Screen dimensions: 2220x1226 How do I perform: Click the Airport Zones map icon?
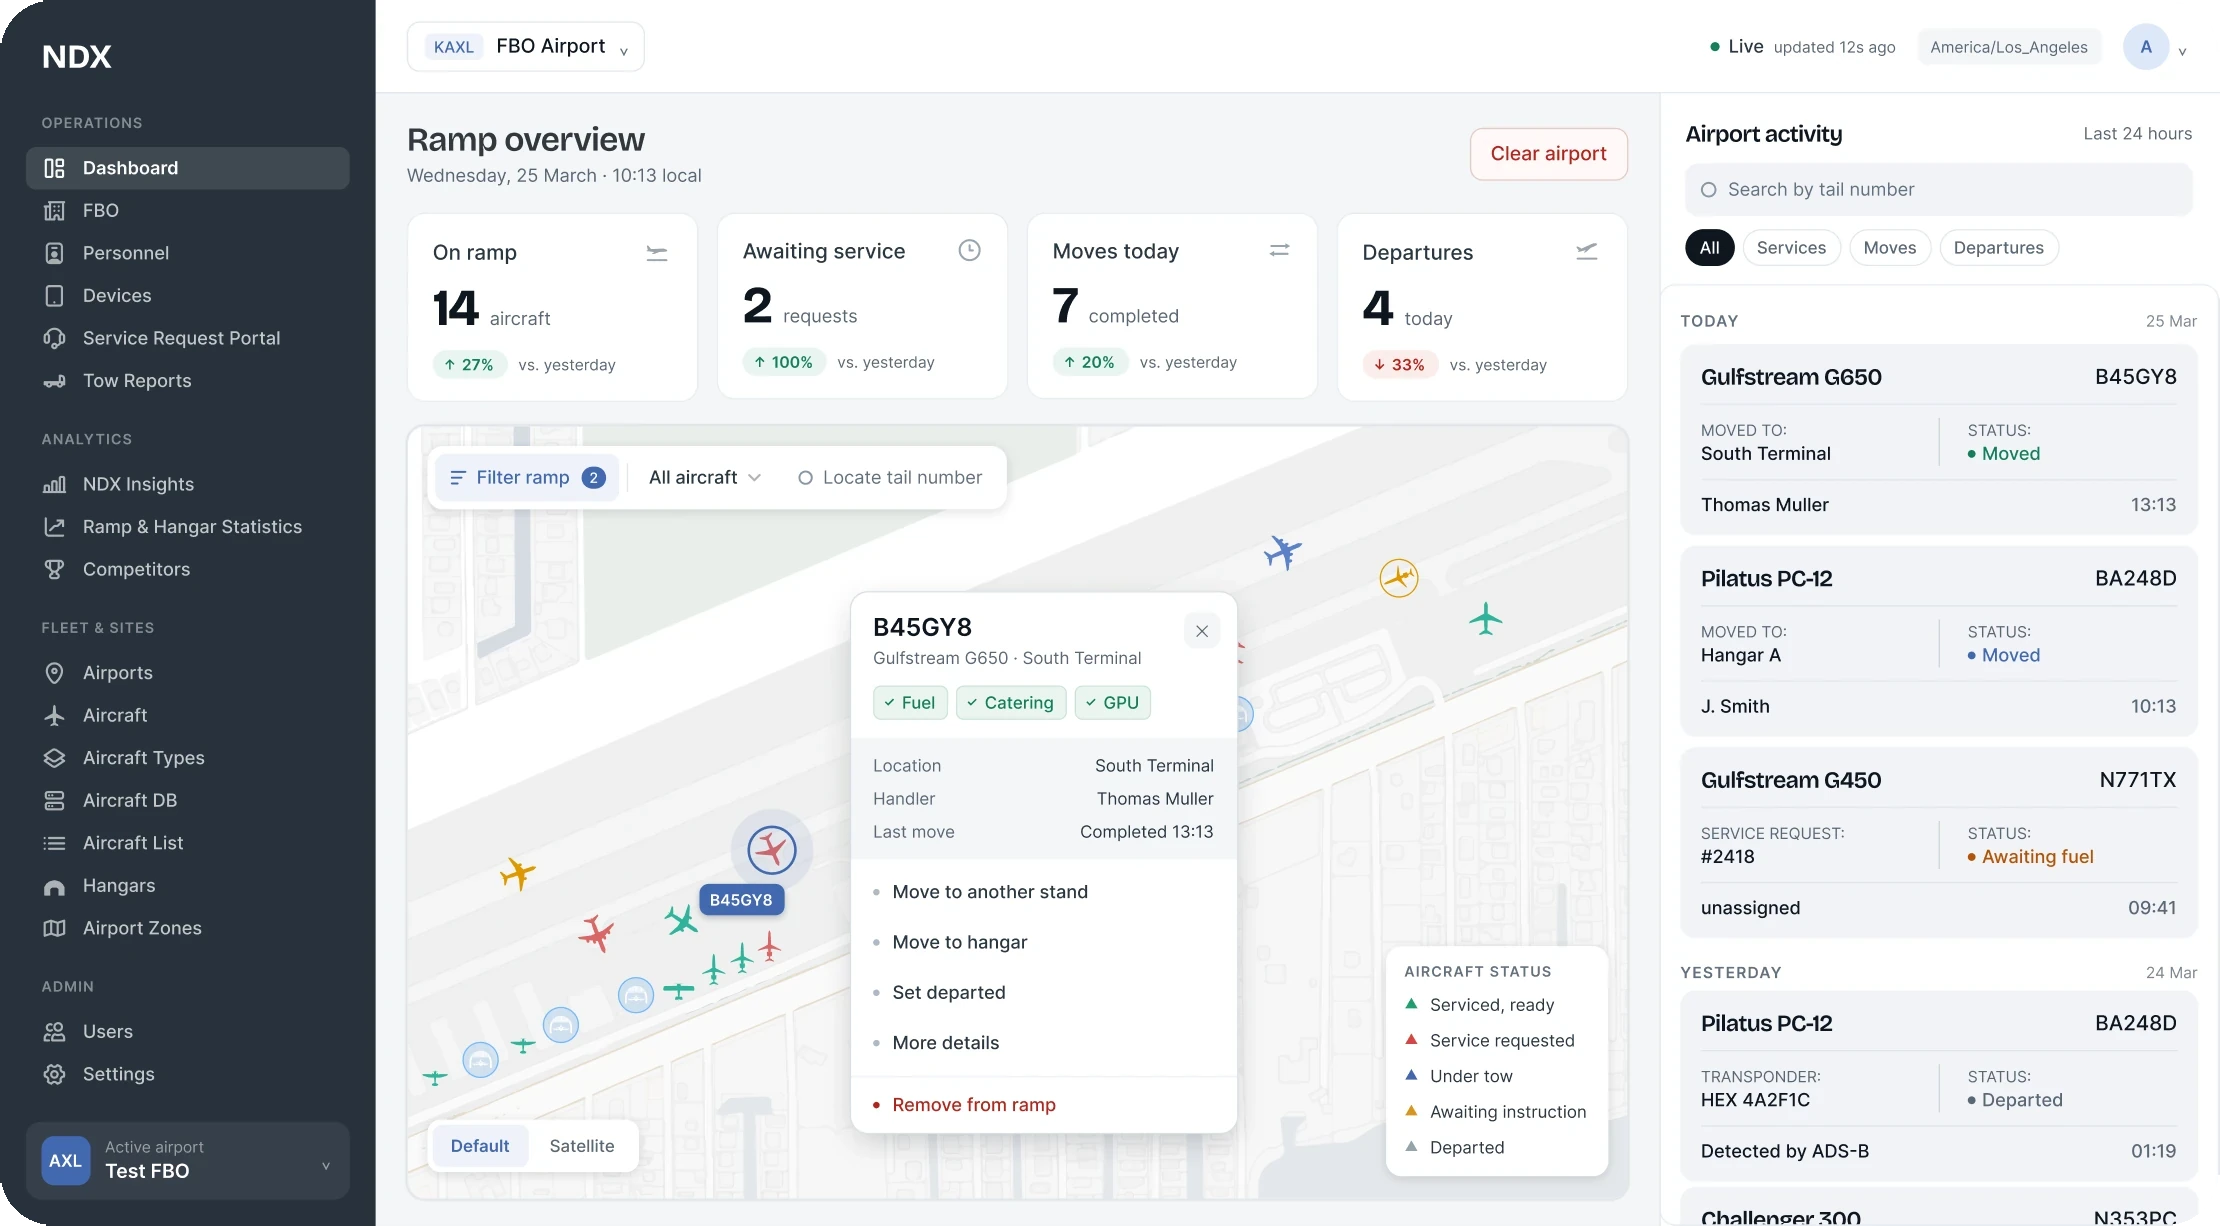pyautogui.click(x=55, y=928)
